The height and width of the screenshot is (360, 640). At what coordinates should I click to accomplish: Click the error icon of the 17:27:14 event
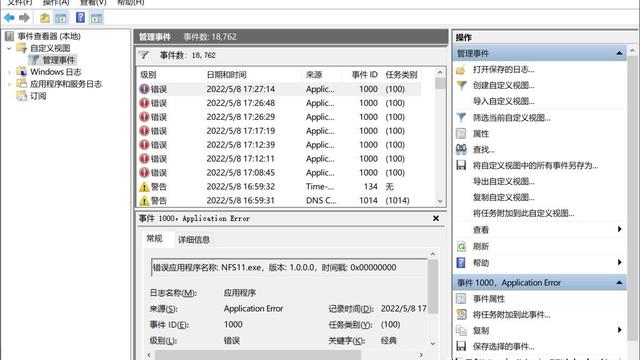coord(144,89)
